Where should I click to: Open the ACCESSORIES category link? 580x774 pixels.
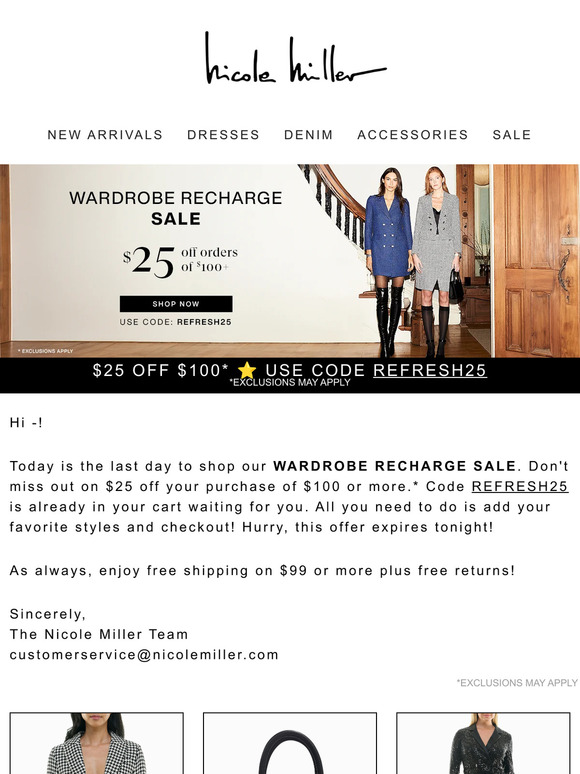point(413,135)
